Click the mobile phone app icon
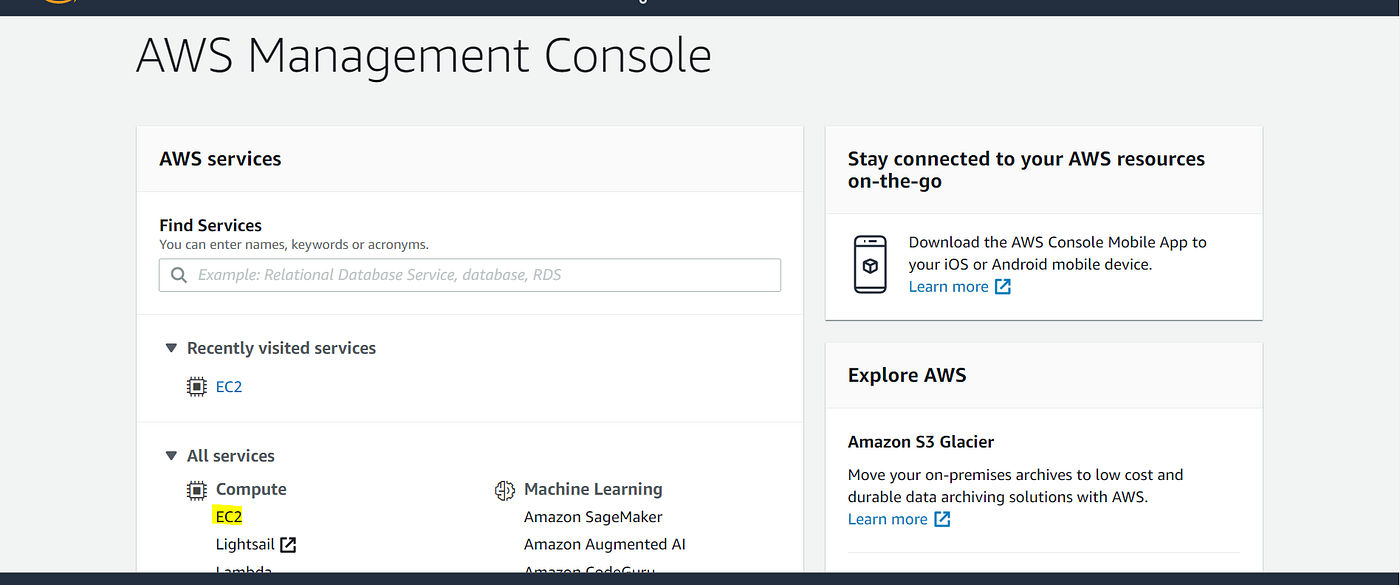 tap(870, 265)
